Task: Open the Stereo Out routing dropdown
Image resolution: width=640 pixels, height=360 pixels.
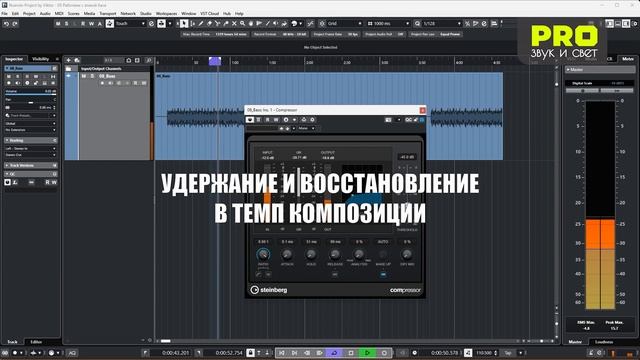Action: point(30,155)
